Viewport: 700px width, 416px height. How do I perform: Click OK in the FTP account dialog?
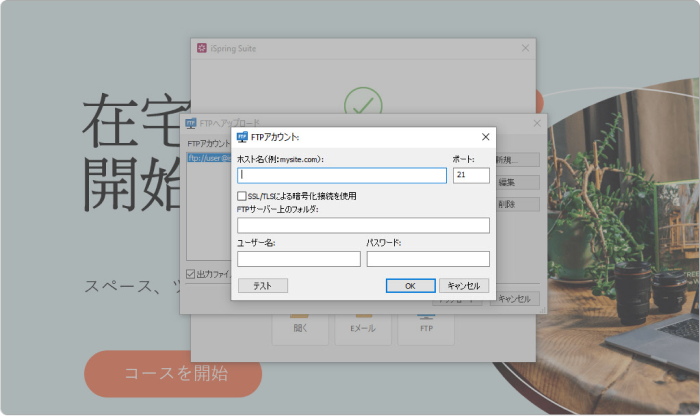tap(410, 286)
